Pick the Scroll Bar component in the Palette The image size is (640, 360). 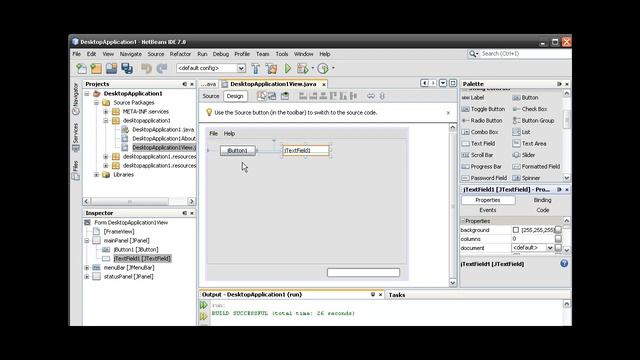pos(477,155)
